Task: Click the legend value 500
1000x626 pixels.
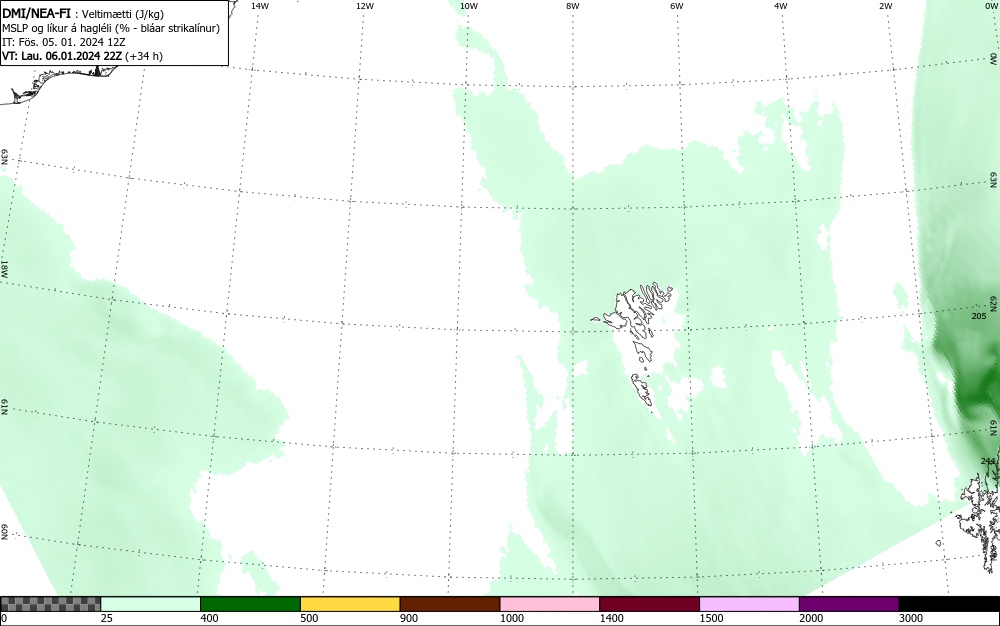Action: (x=309, y=618)
